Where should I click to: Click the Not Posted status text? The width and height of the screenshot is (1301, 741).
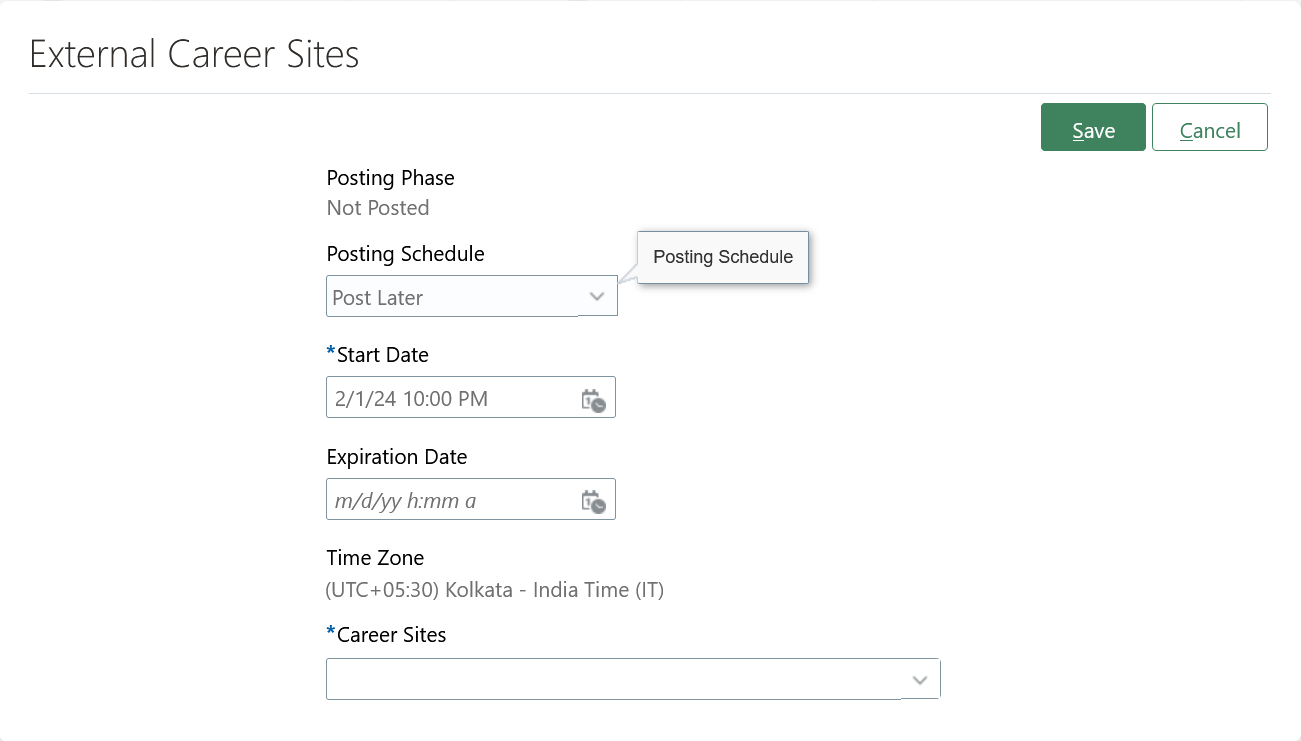[x=378, y=208]
